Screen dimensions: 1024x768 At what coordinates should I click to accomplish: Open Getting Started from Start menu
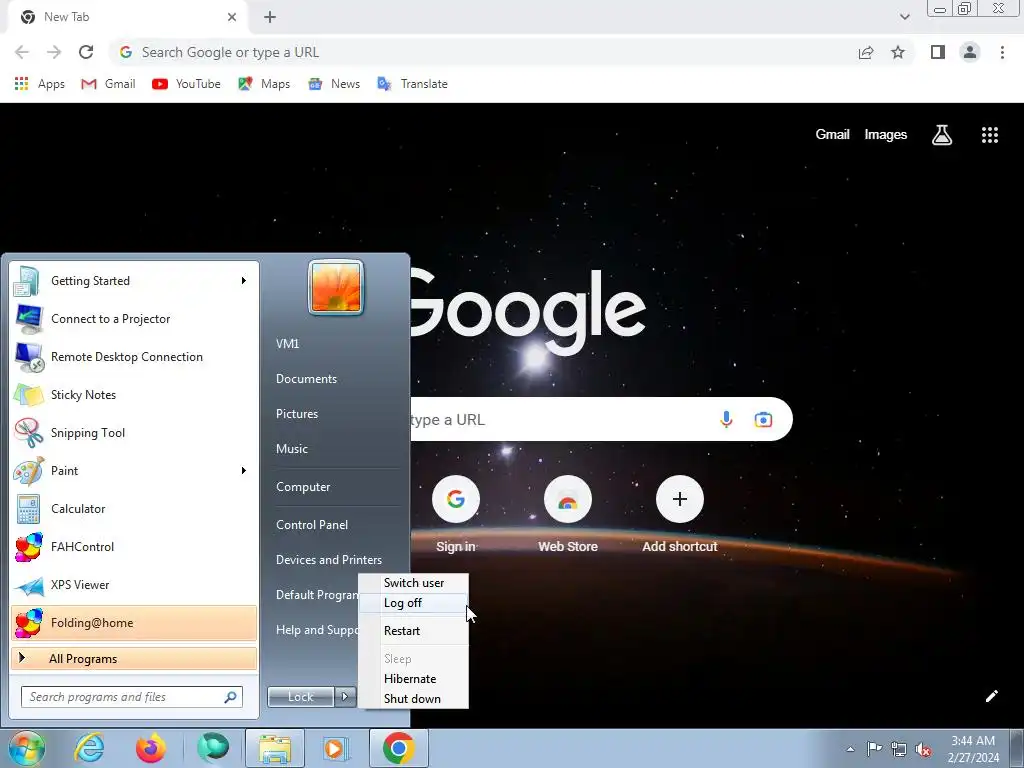134,281
